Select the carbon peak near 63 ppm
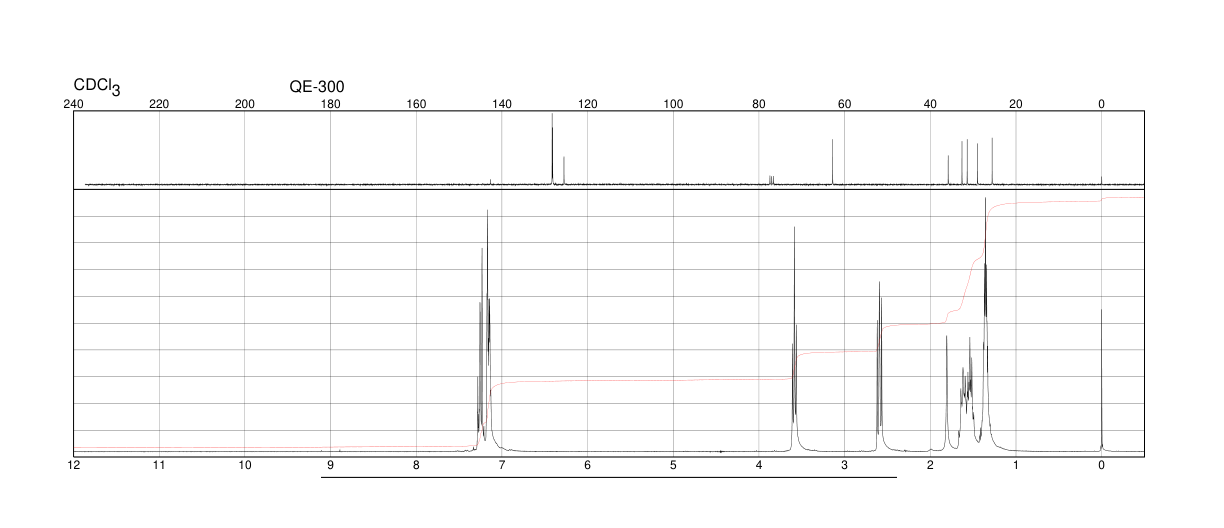 click(832, 162)
